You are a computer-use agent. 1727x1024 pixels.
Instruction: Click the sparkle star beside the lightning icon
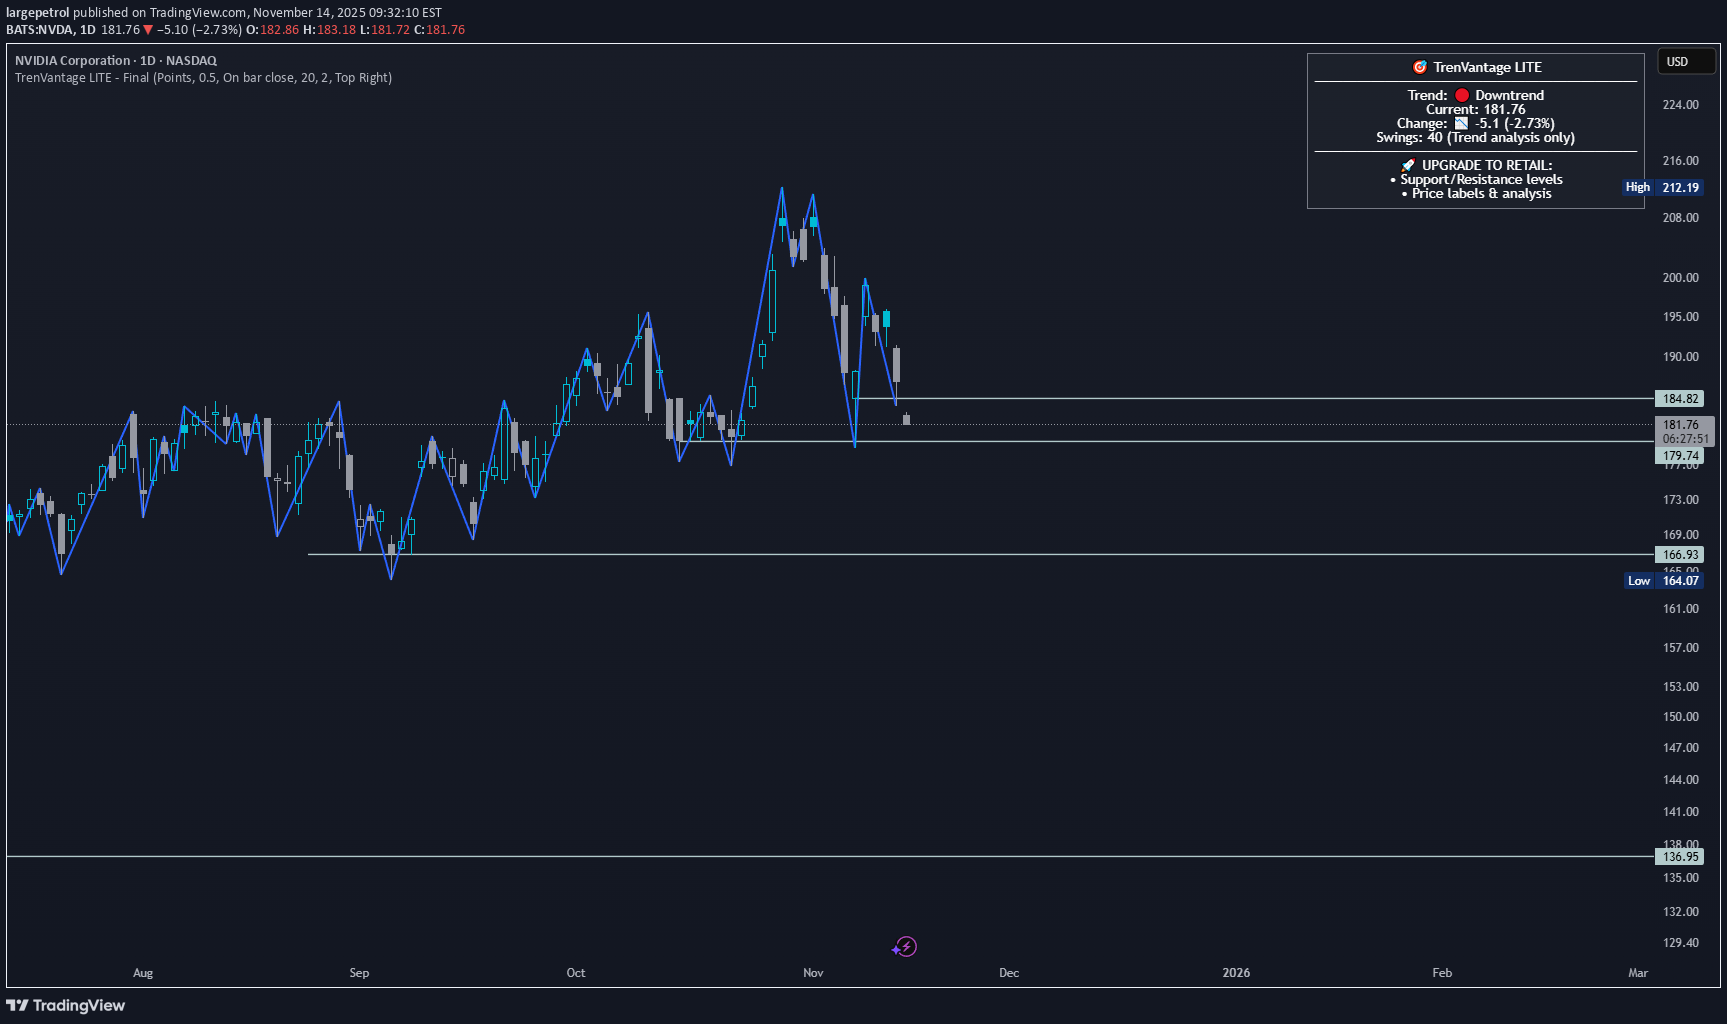(x=896, y=950)
